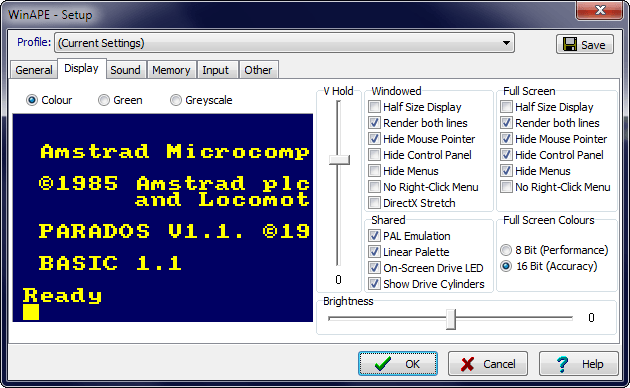This screenshot has width=630, height=388.
Task: Toggle Show Drive Cylinders option
Action: tap(374, 284)
